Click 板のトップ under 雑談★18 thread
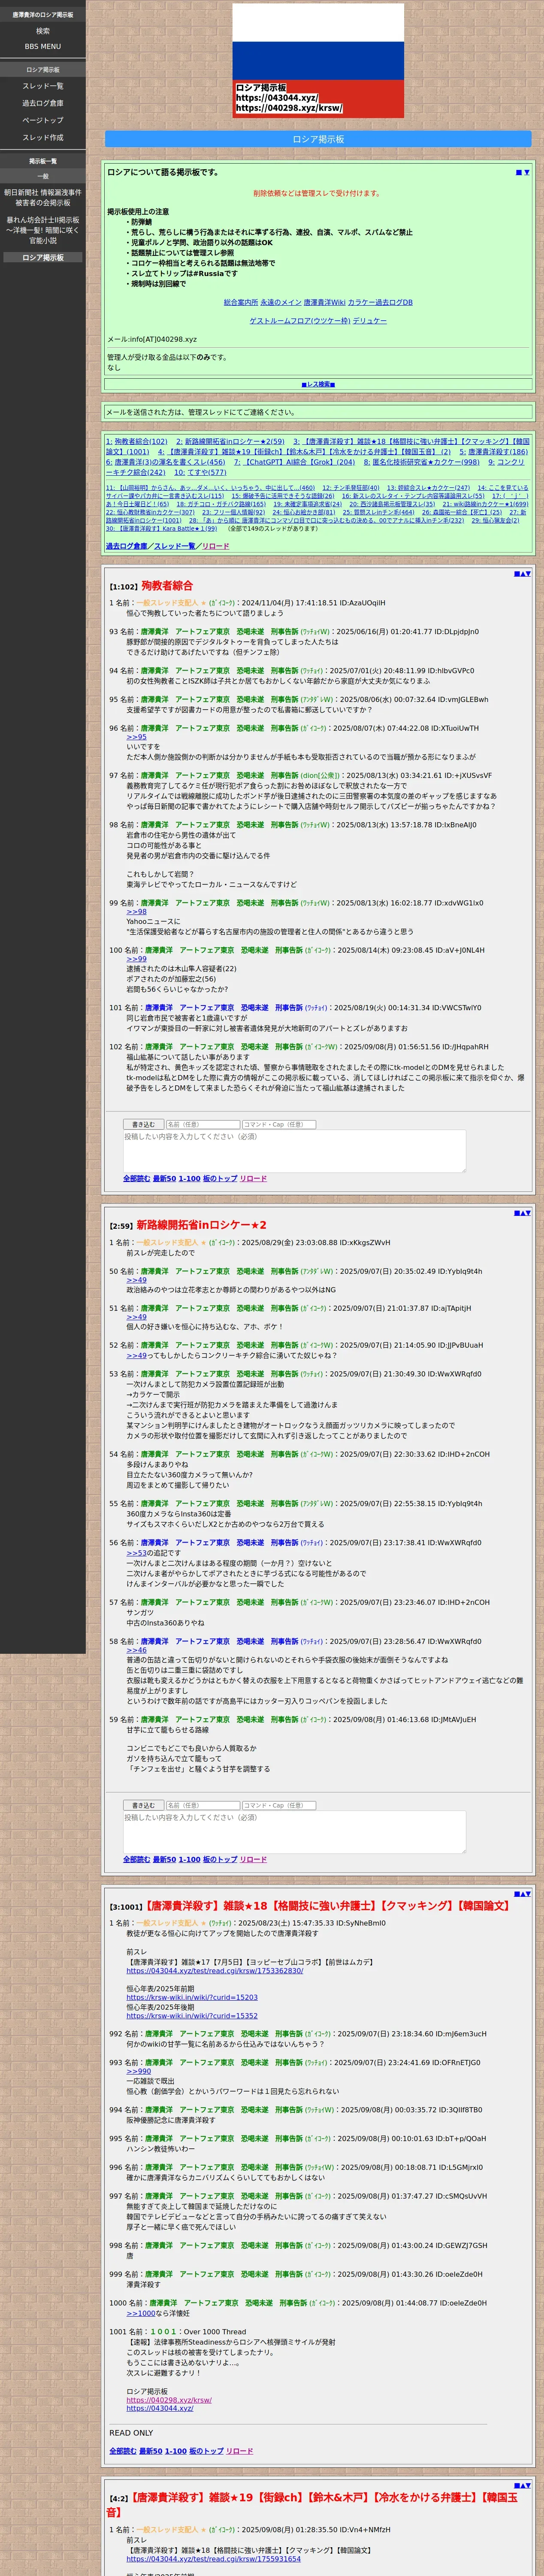Image resolution: width=544 pixels, height=2576 pixels. coord(207,2451)
